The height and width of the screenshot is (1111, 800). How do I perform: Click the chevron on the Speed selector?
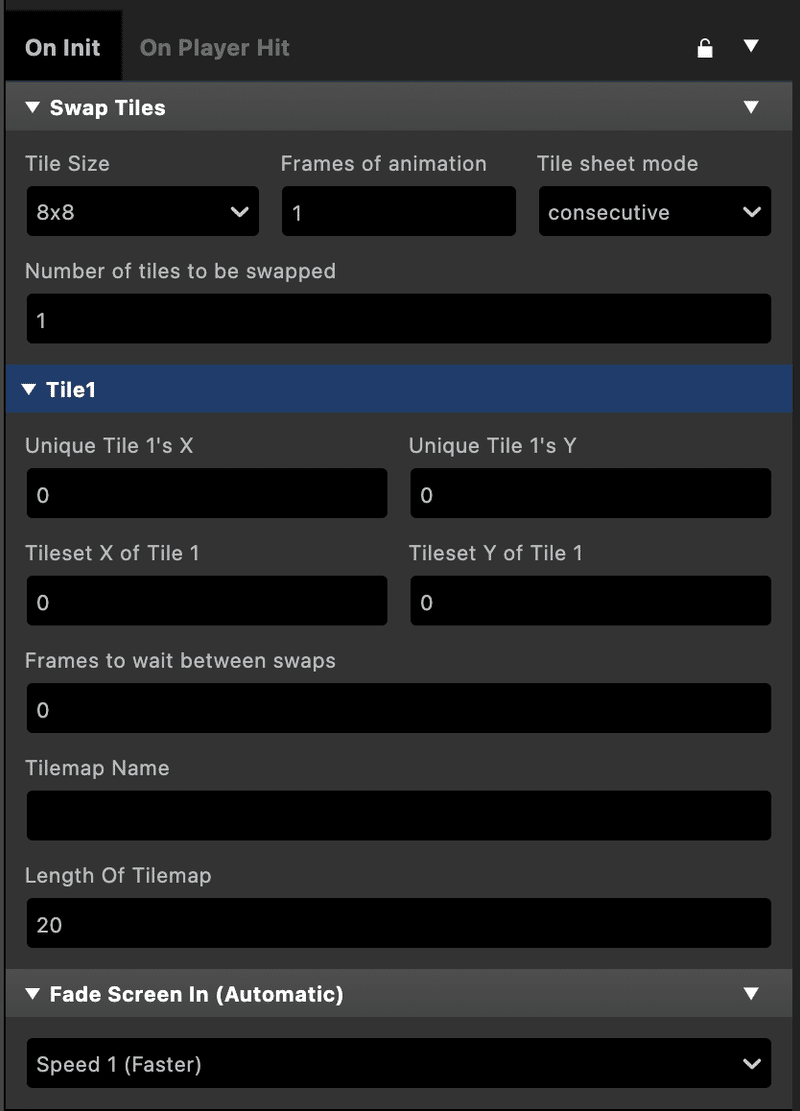753,1063
